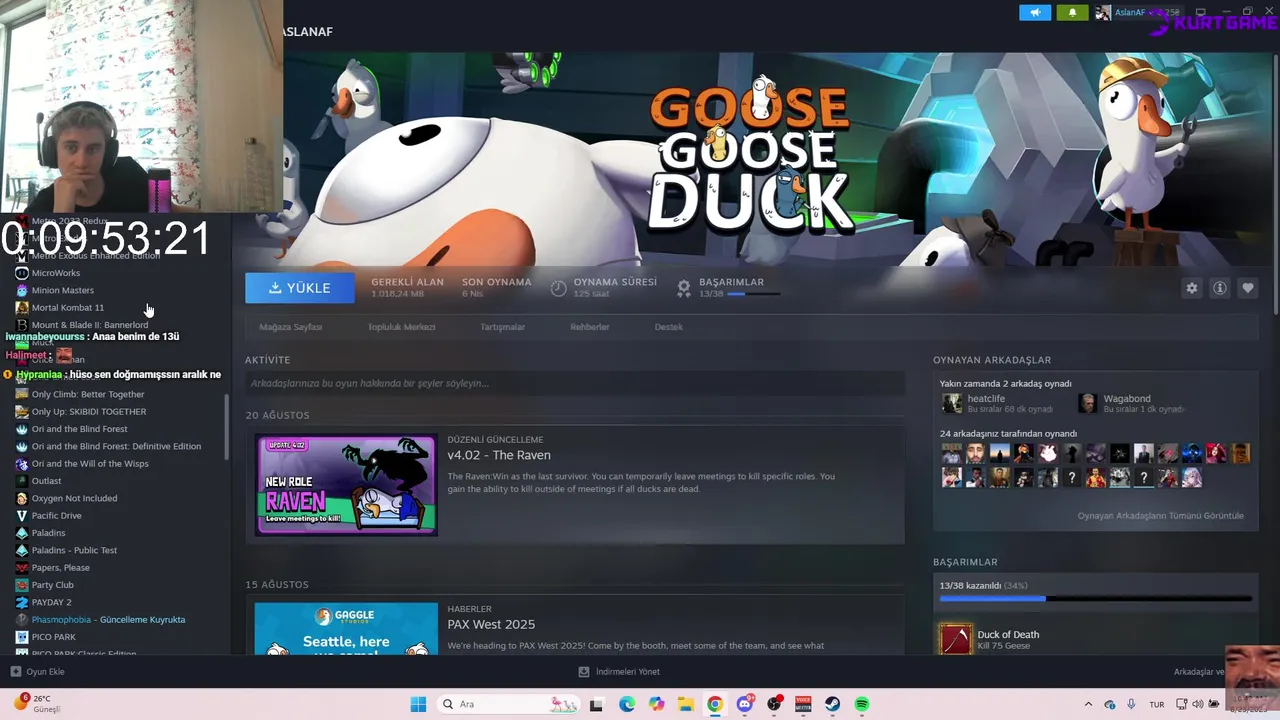Open the PAX West Seattle thumbnail
1280x720 pixels.
click(346, 628)
